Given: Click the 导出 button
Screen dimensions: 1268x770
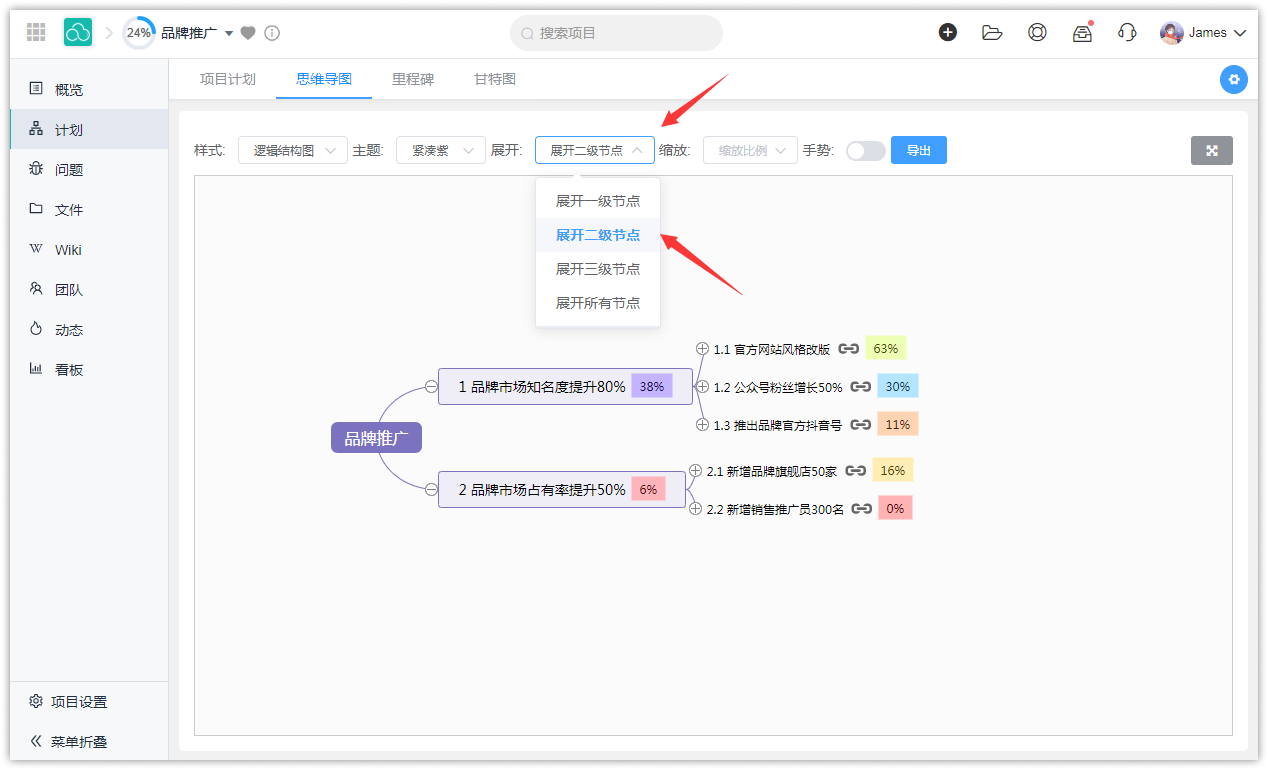Looking at the screenshot, I should click(918, 151).
